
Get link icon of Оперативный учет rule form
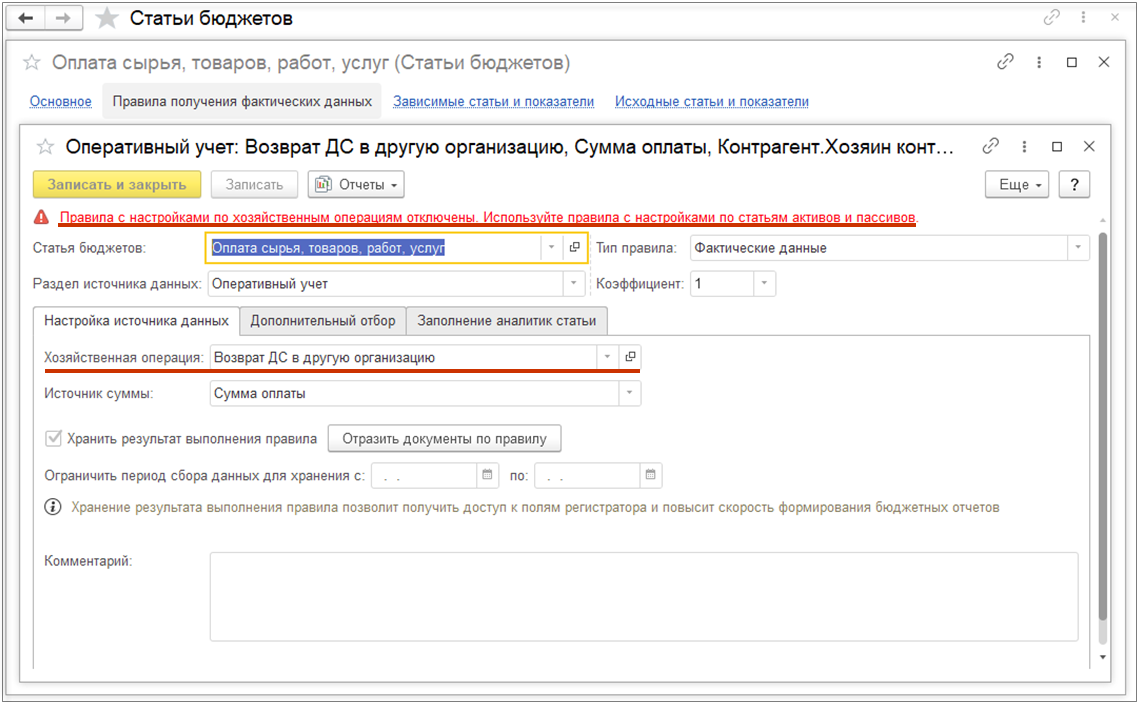991,146
